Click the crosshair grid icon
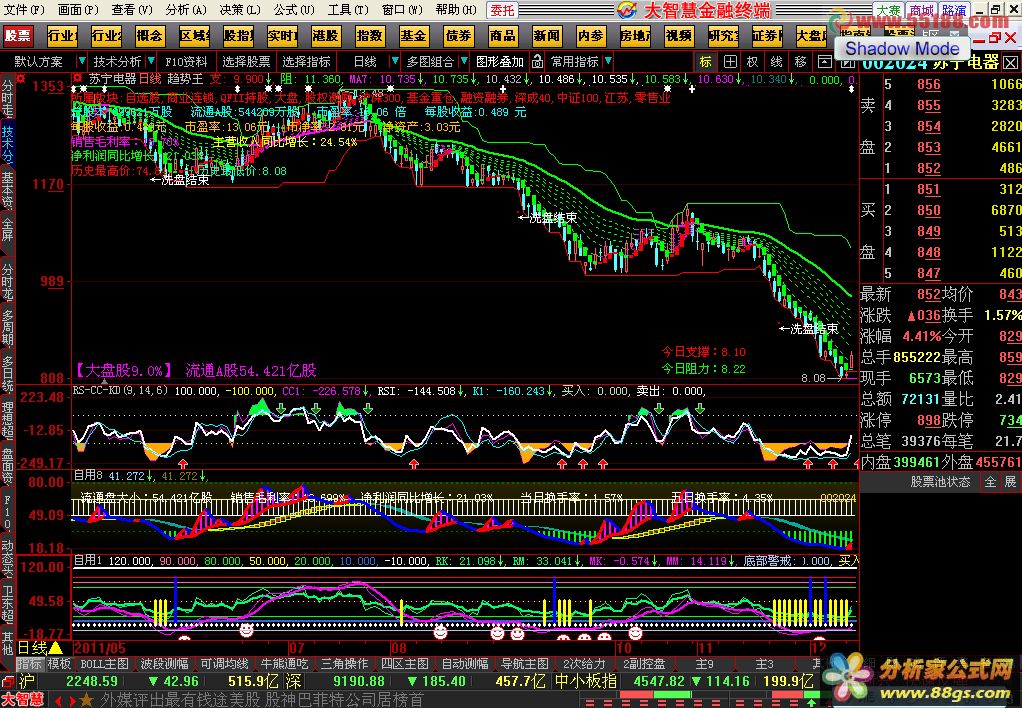 point(730,62)
